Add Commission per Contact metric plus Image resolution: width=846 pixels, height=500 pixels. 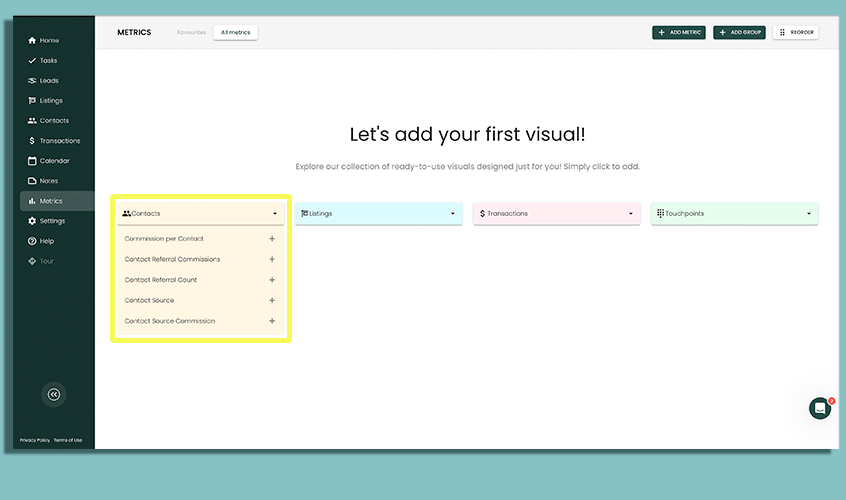tap(272, 239)
